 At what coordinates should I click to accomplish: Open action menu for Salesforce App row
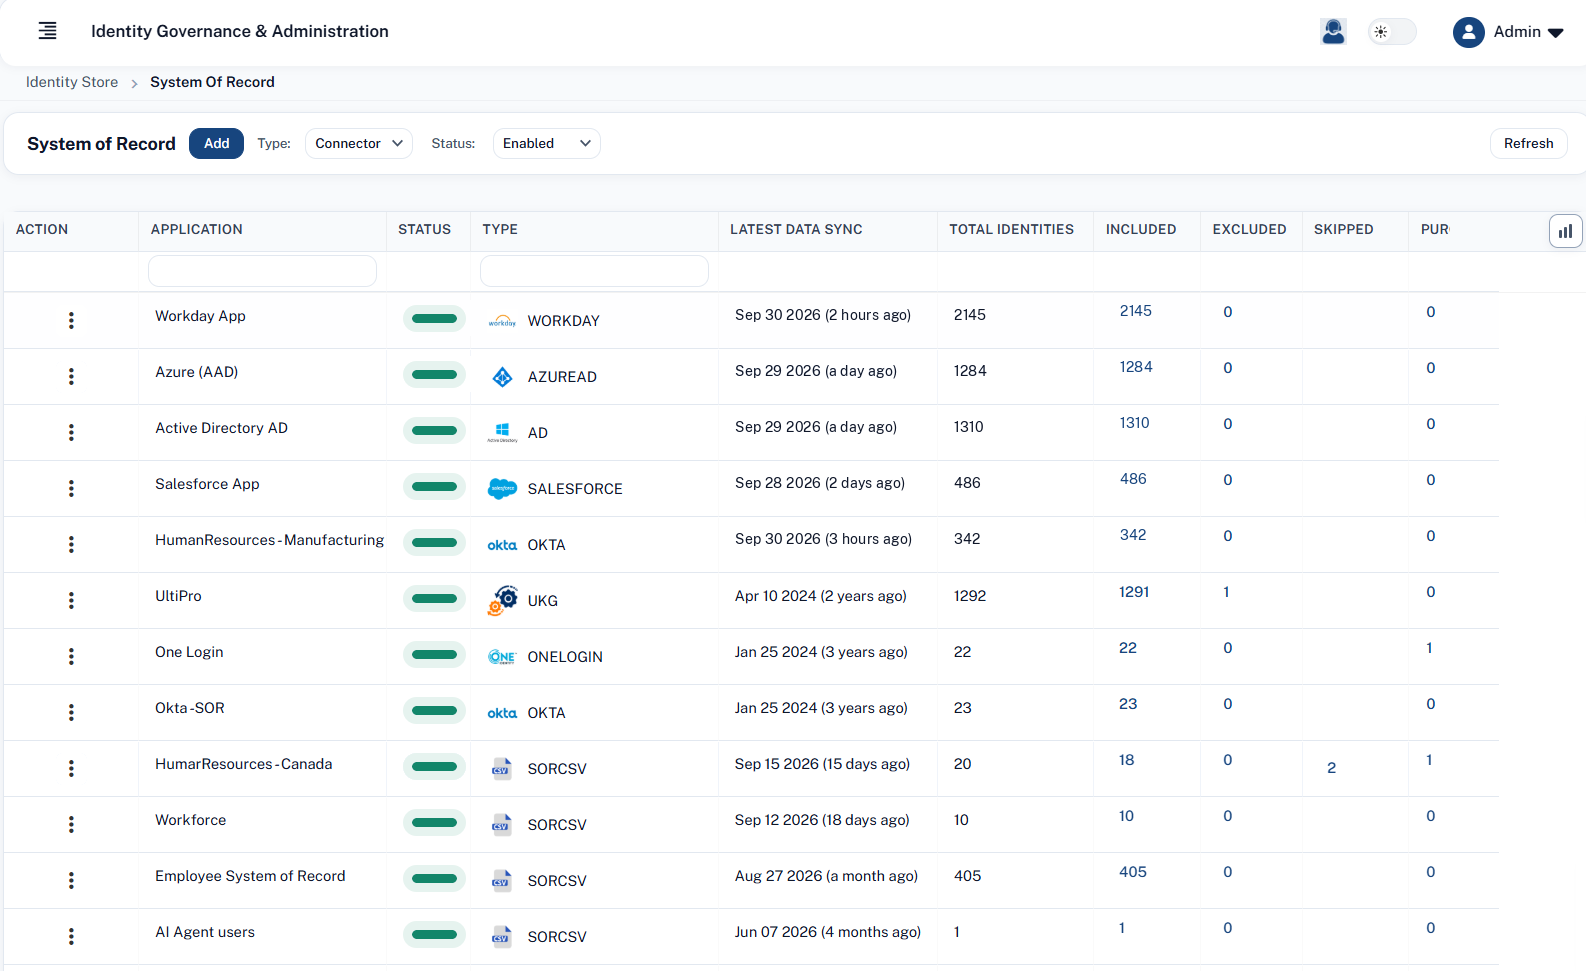71,488
